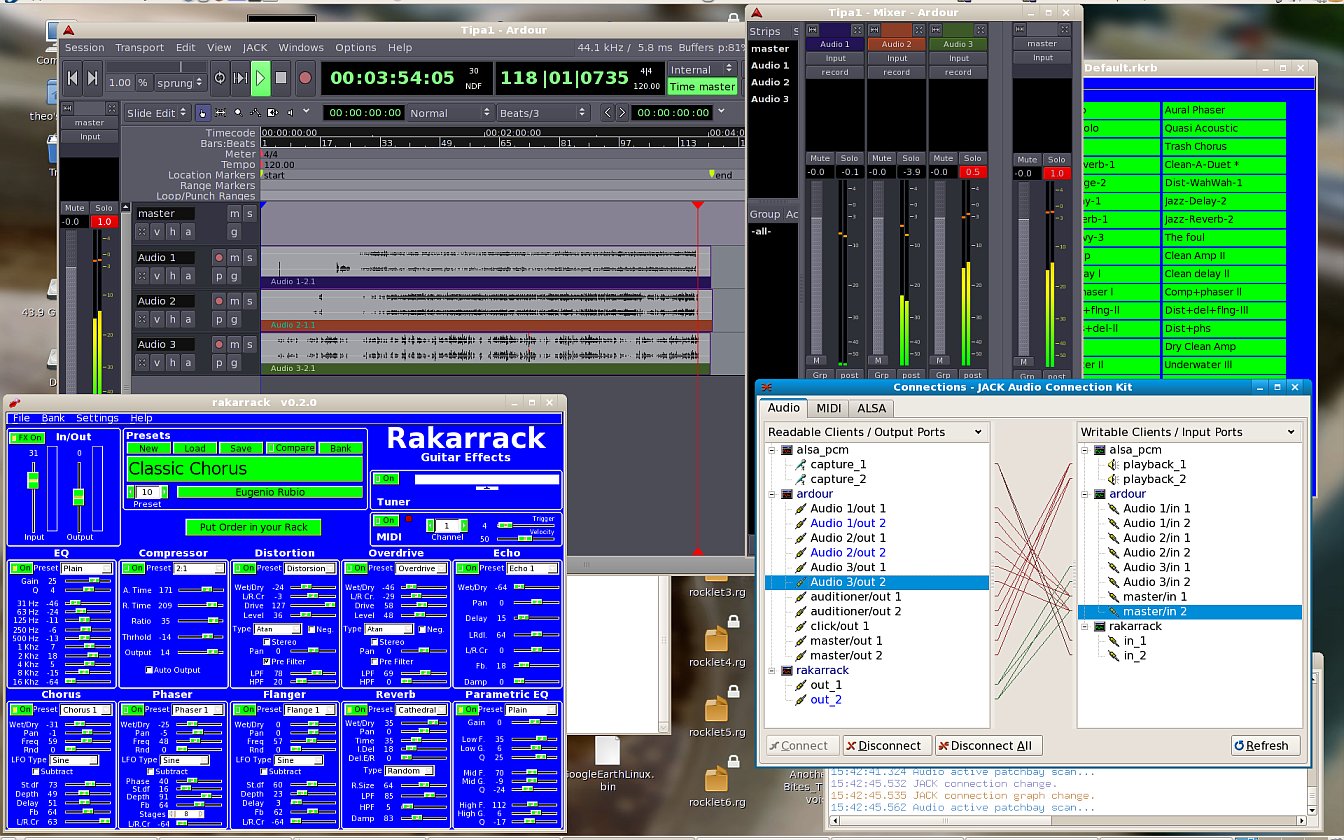1344x840 pixels.
Task: Open Ardour Session menu
Action: tap(84, 47)
